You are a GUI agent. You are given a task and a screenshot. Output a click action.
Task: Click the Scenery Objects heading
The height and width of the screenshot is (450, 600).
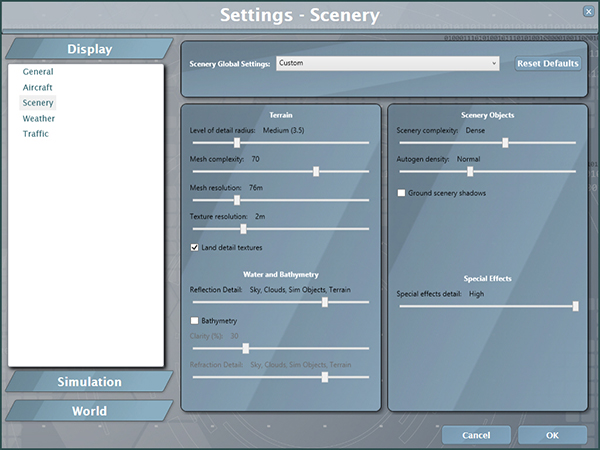pos(488,115)
